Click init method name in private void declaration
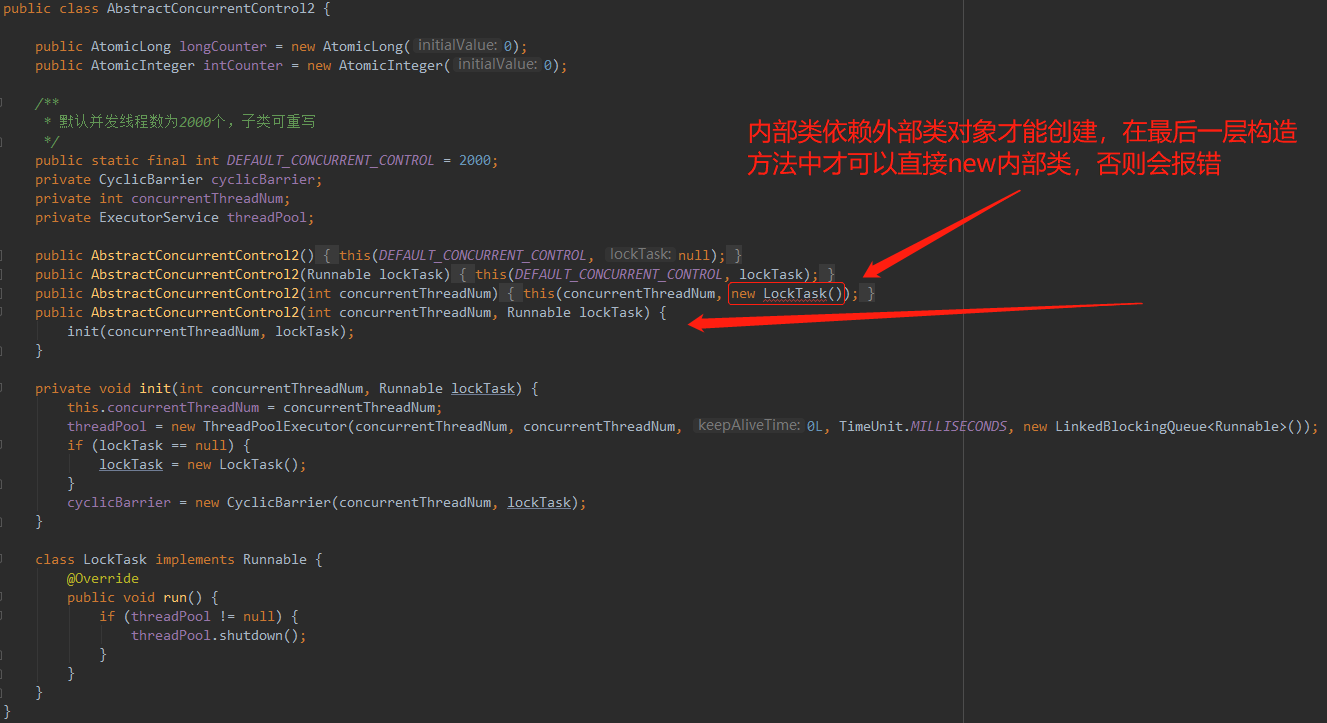 (155, 388)
